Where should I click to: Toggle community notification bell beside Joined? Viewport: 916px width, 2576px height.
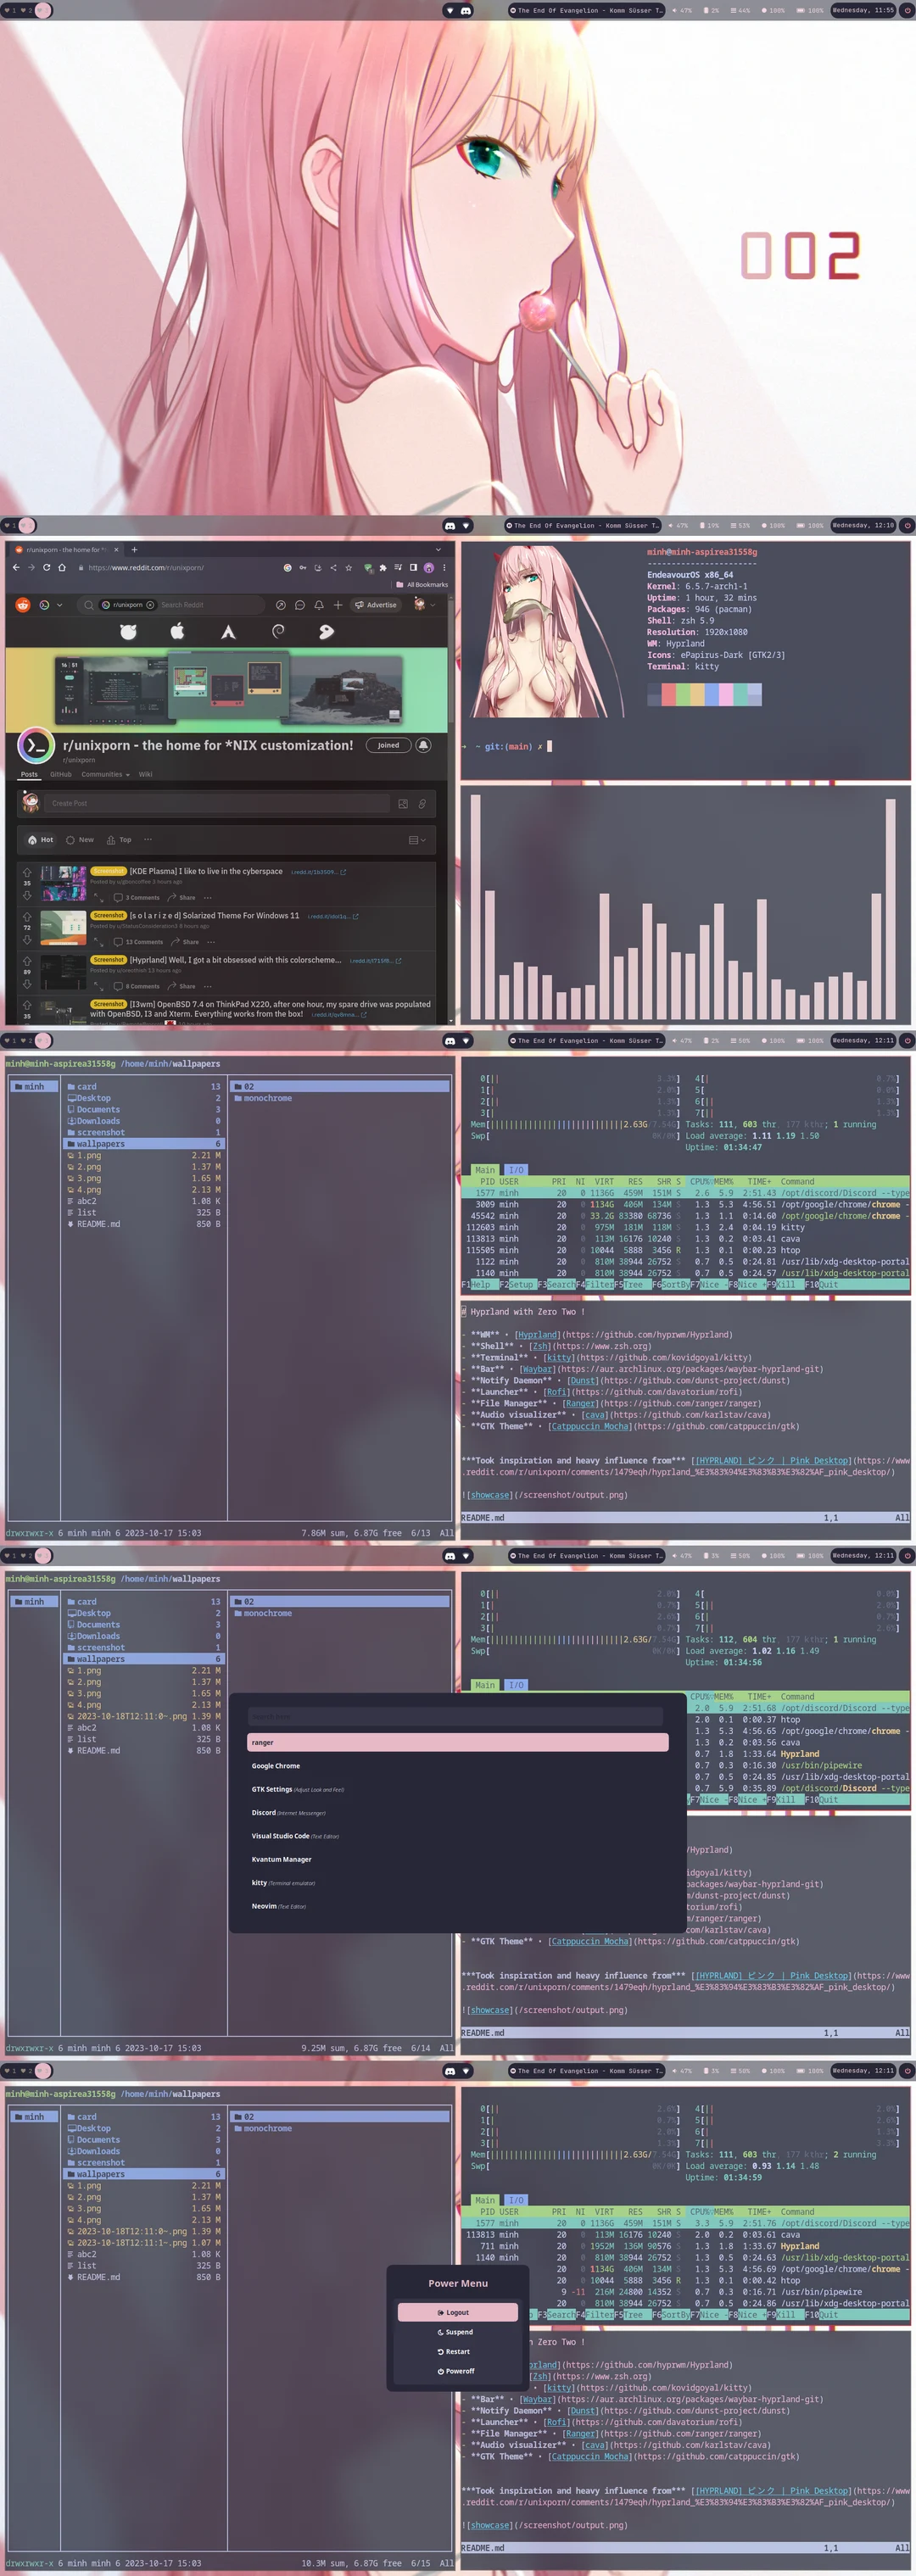click(424, 745)
